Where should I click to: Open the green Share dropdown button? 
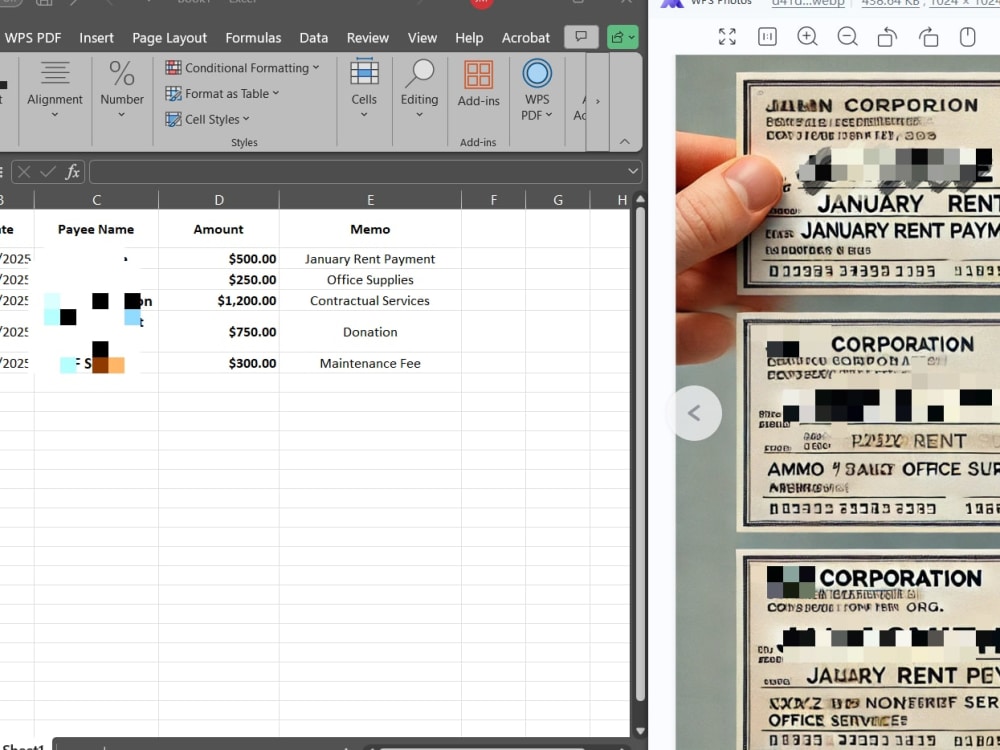coord(622,37)
